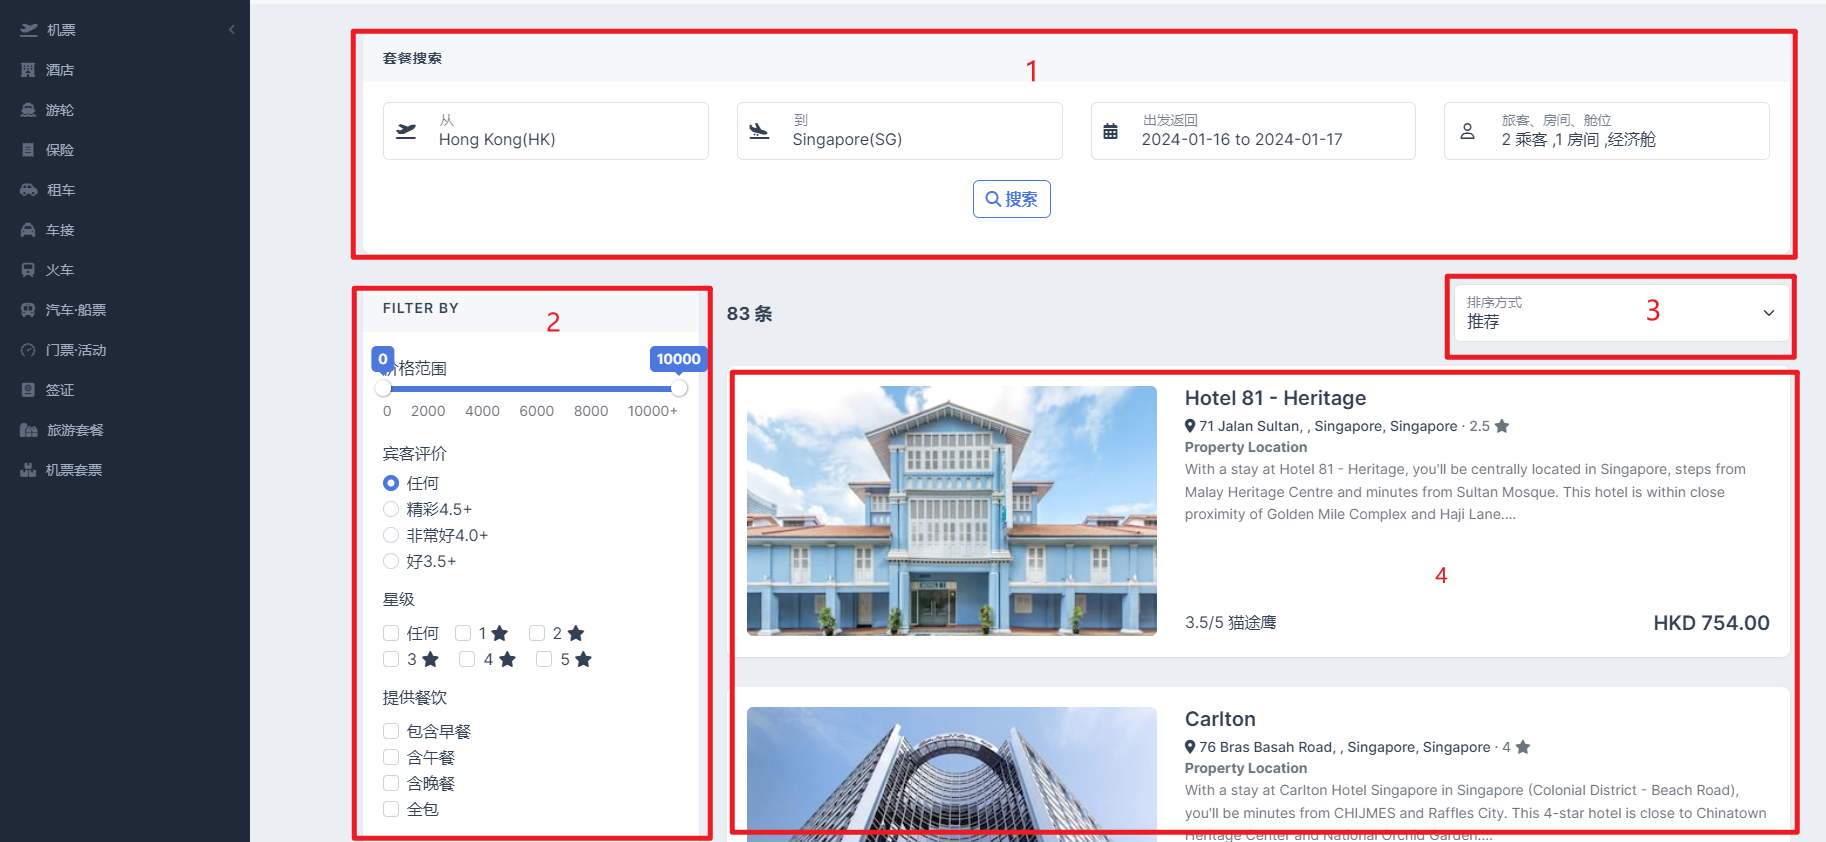Click the hotel (酒店) sidebar icon

[x=28, y=70]
